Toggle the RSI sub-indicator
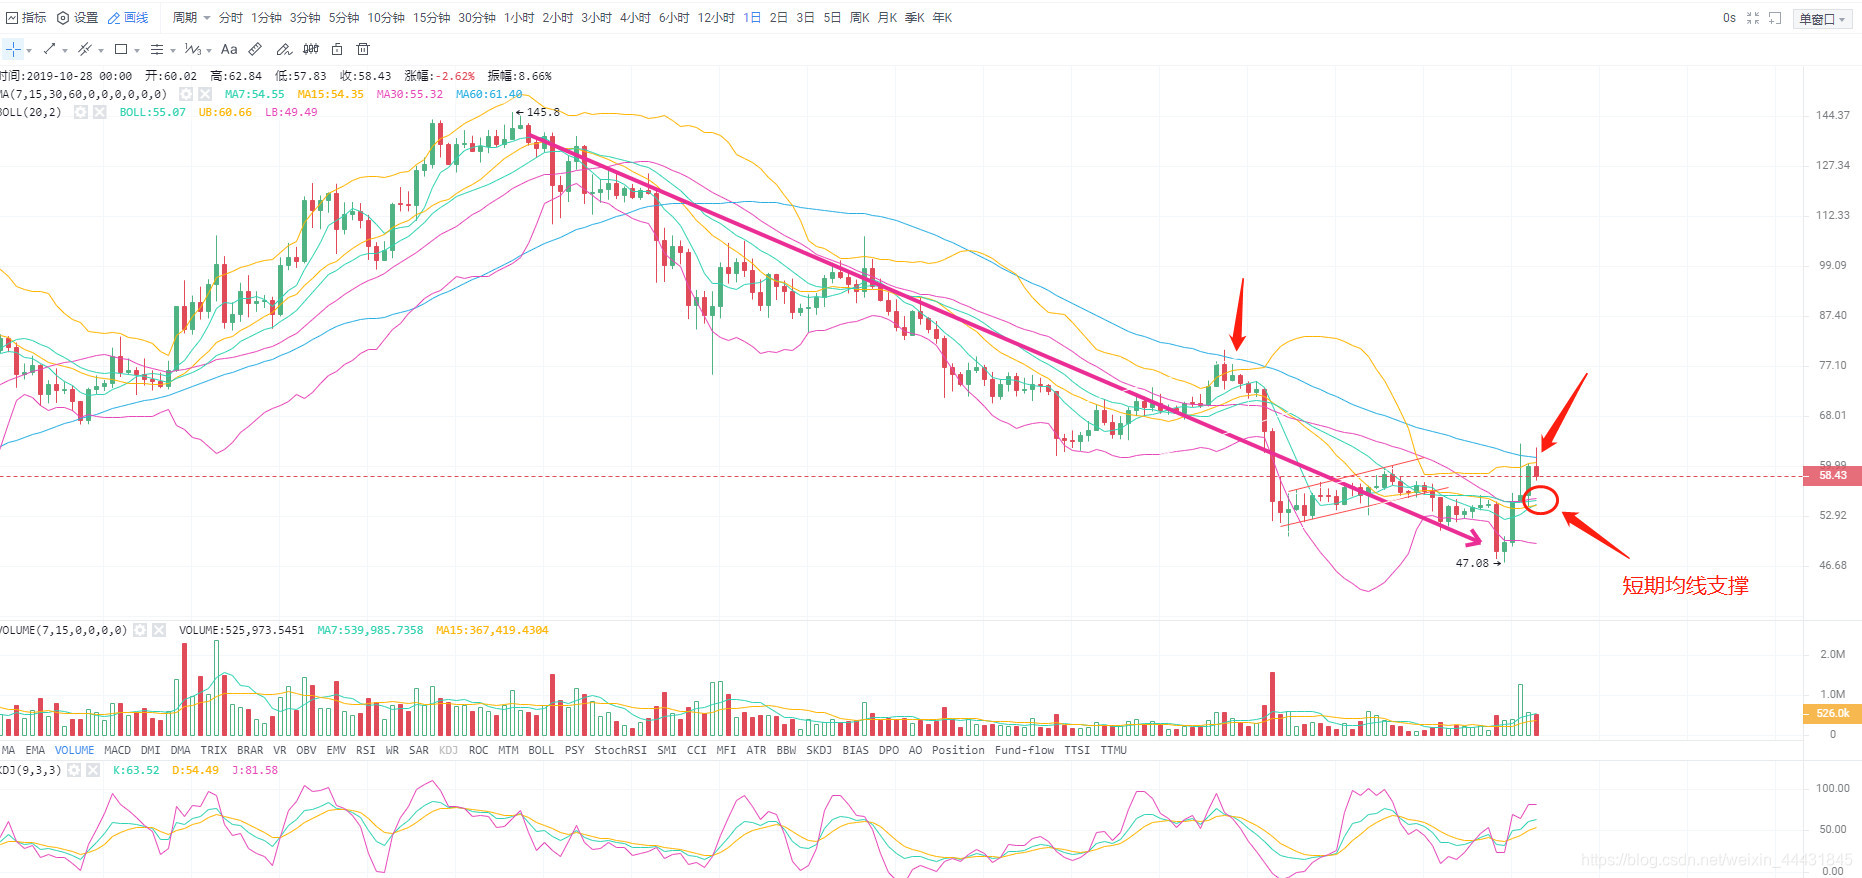1862x878 pixels. point(365,750)
